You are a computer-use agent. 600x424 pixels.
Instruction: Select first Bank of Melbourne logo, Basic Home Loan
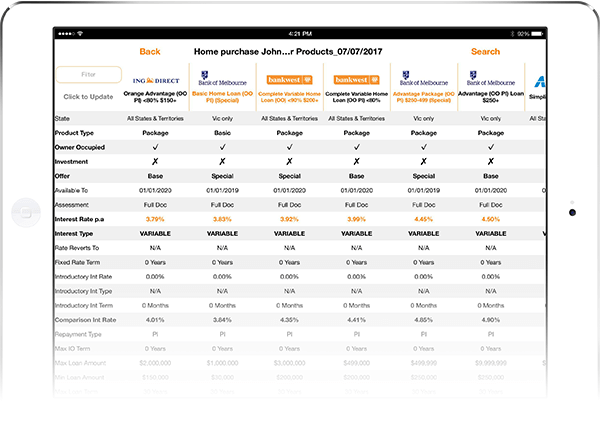tap(222, 78)
